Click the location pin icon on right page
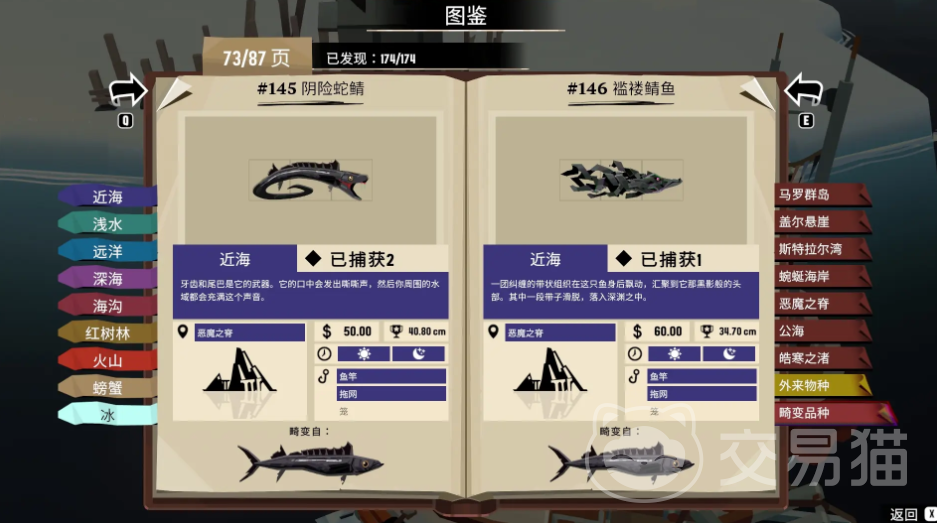Image resolution: width=937 pixels, height=523 pixels. tap(493, 331)
